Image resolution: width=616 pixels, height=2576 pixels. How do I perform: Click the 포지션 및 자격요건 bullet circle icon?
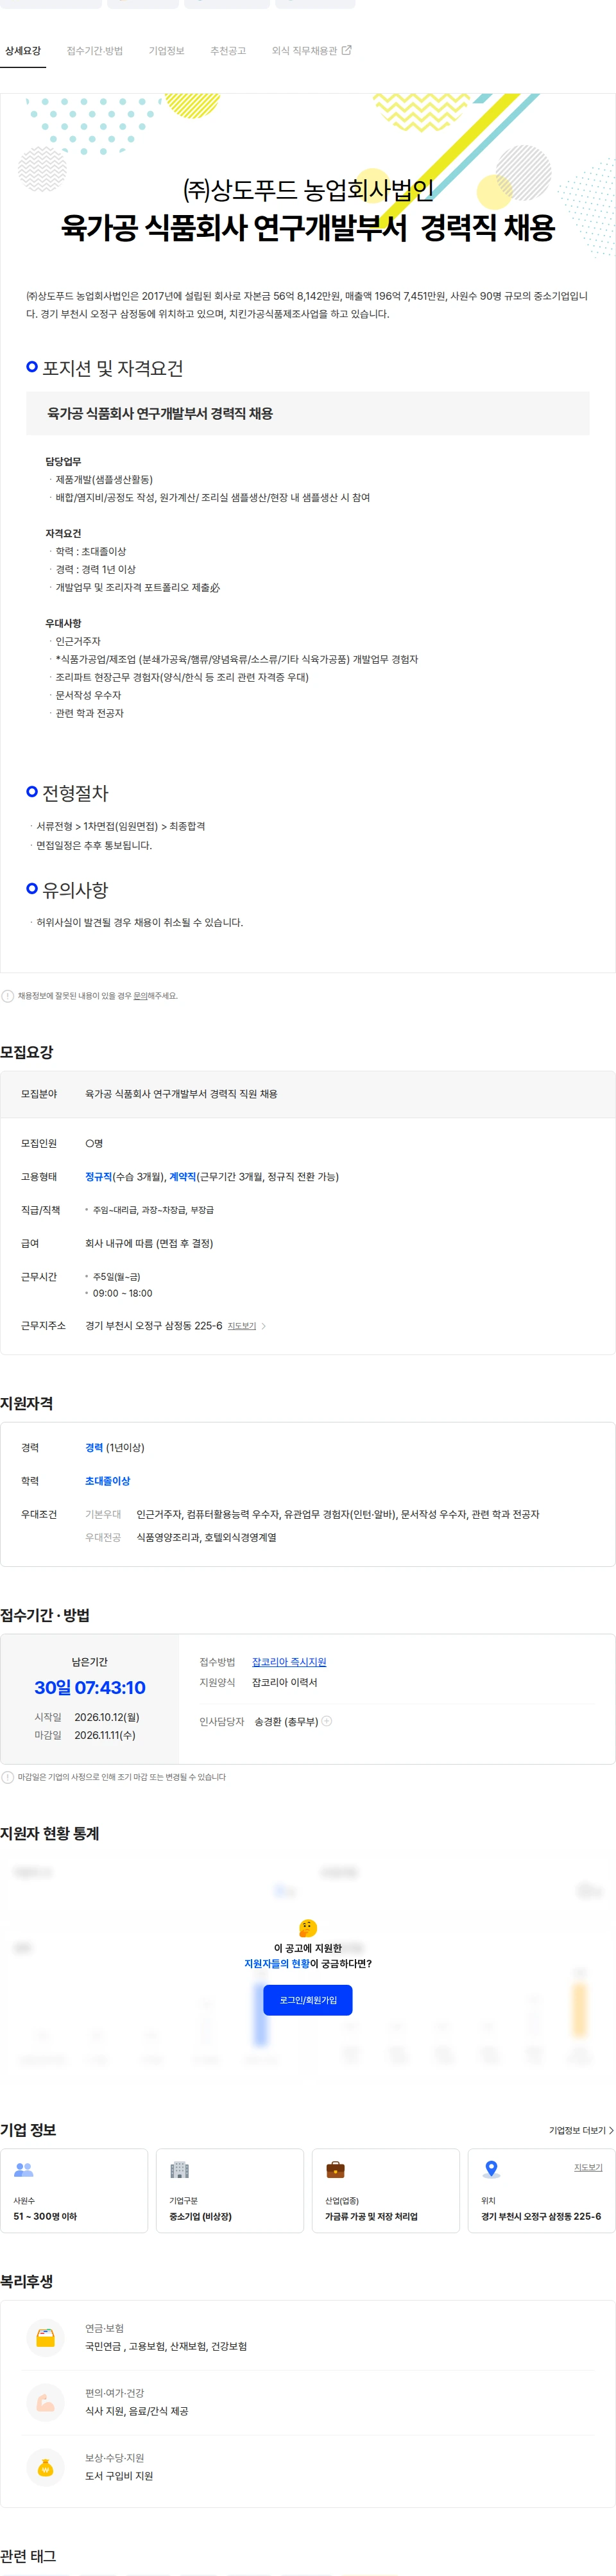coord(32,367)
